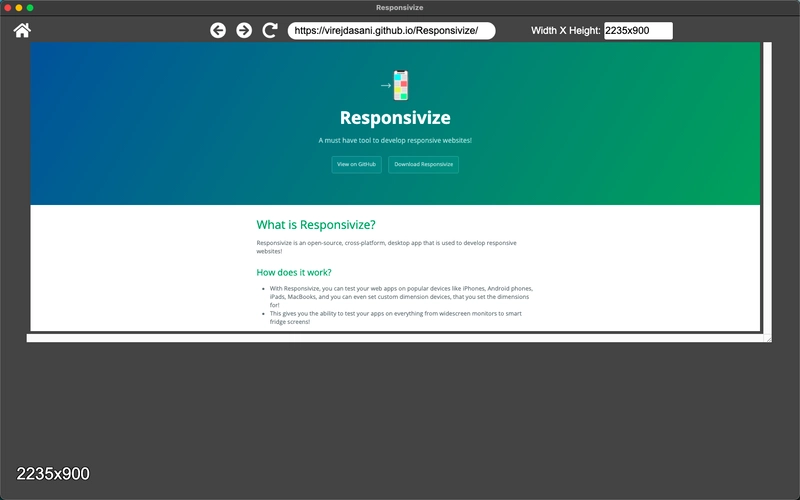The height and width of the screenshot is (500, 800).
Task: Select the bullet about widescreen monitors
Action: pyautogui.click(x=396, y=317)
